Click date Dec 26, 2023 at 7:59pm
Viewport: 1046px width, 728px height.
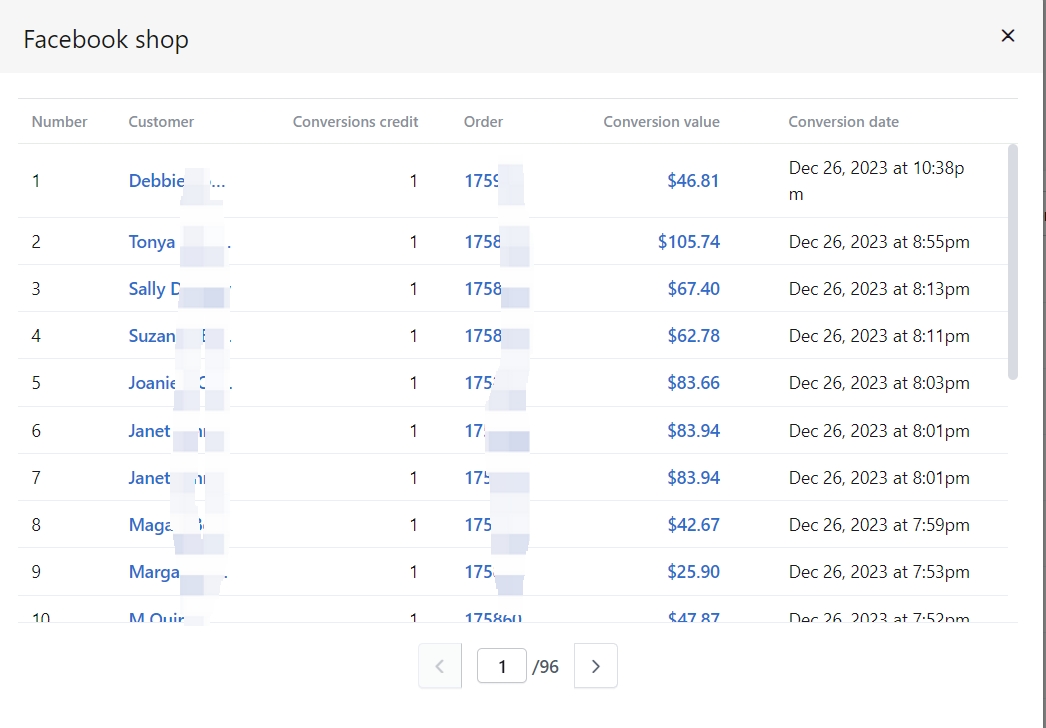pyautogui.click(x=879, y=525)
